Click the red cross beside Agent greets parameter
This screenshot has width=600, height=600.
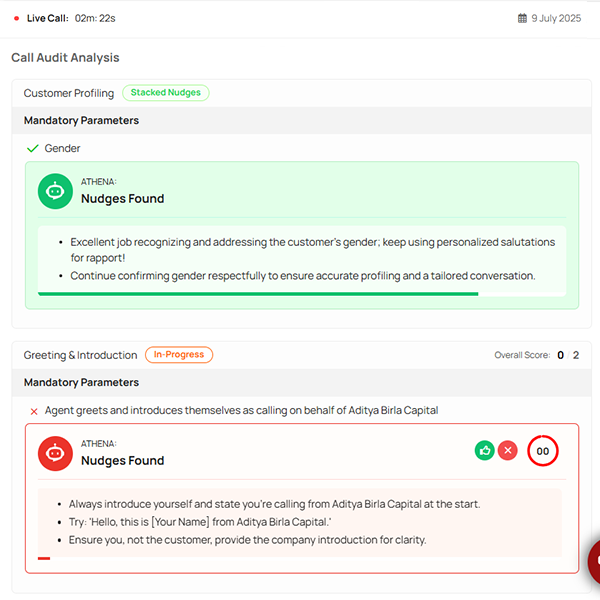34,411
